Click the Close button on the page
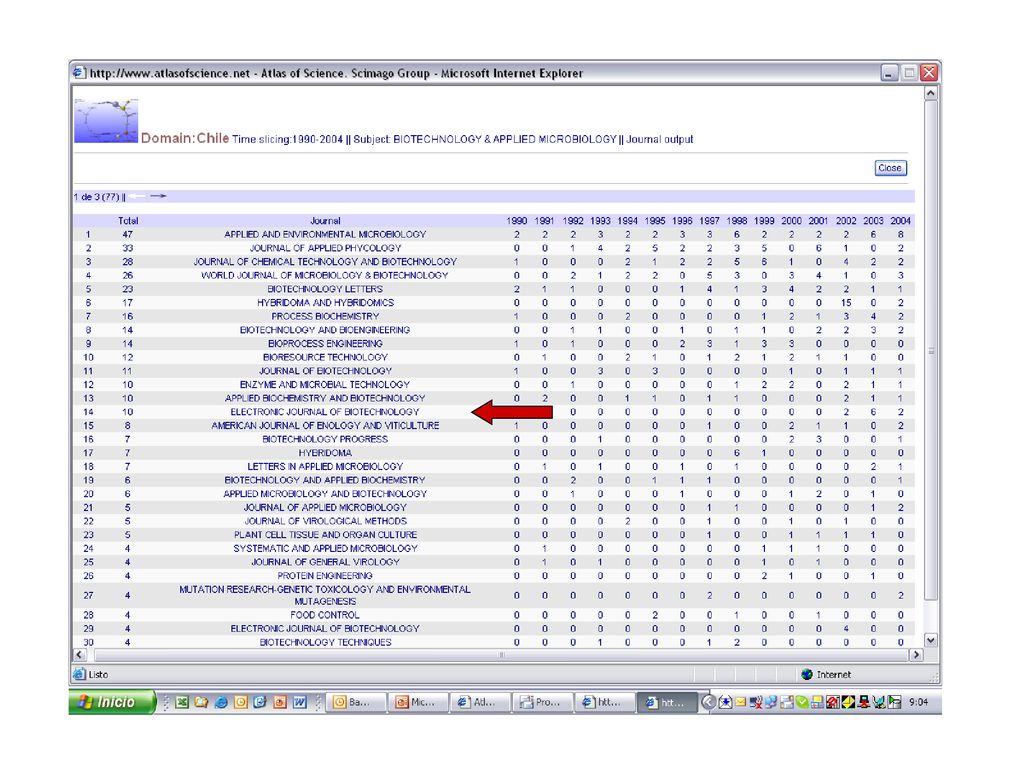 click(890, 168)
